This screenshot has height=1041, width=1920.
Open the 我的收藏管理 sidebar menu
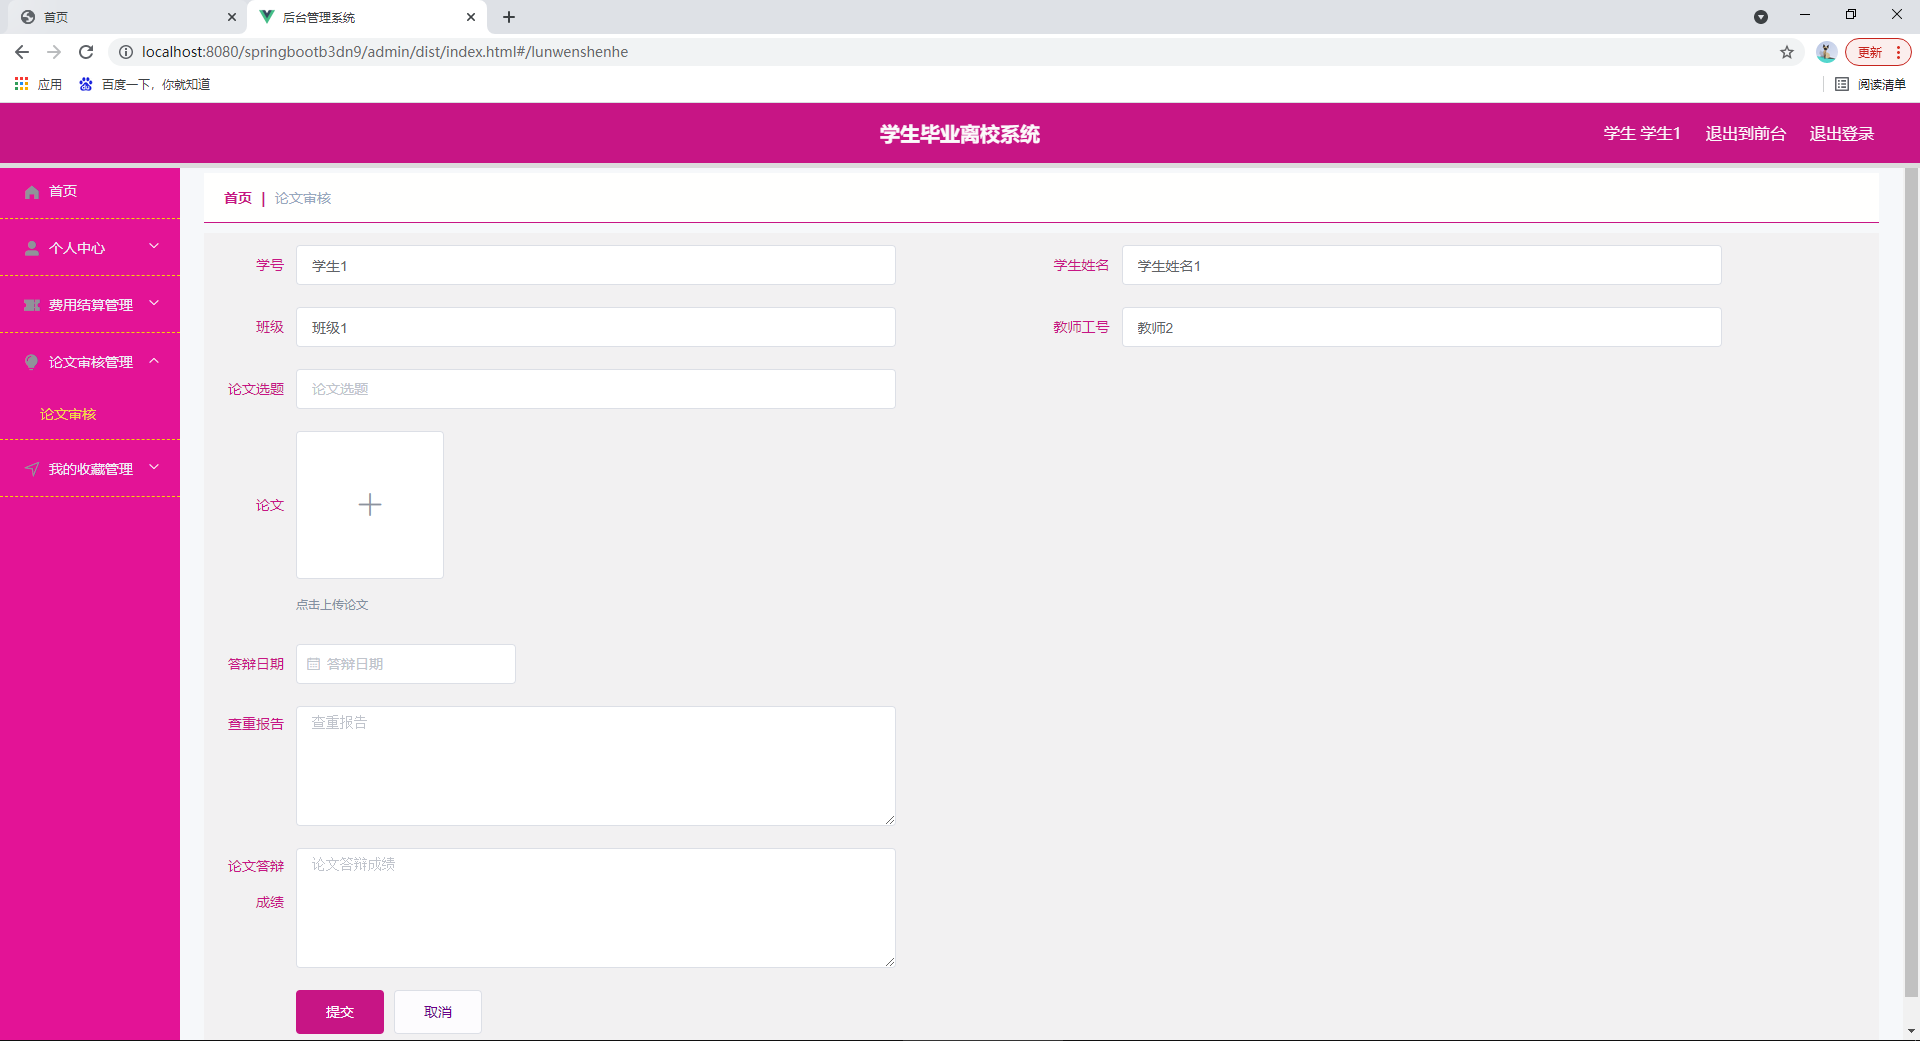pyautogui.click(x=90, y=469)
